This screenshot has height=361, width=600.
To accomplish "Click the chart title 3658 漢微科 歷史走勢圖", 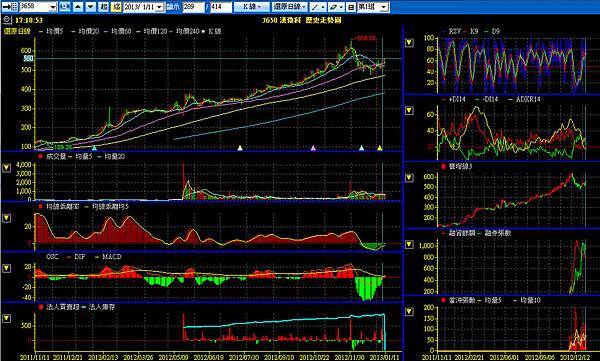I will tap(302, 20).
